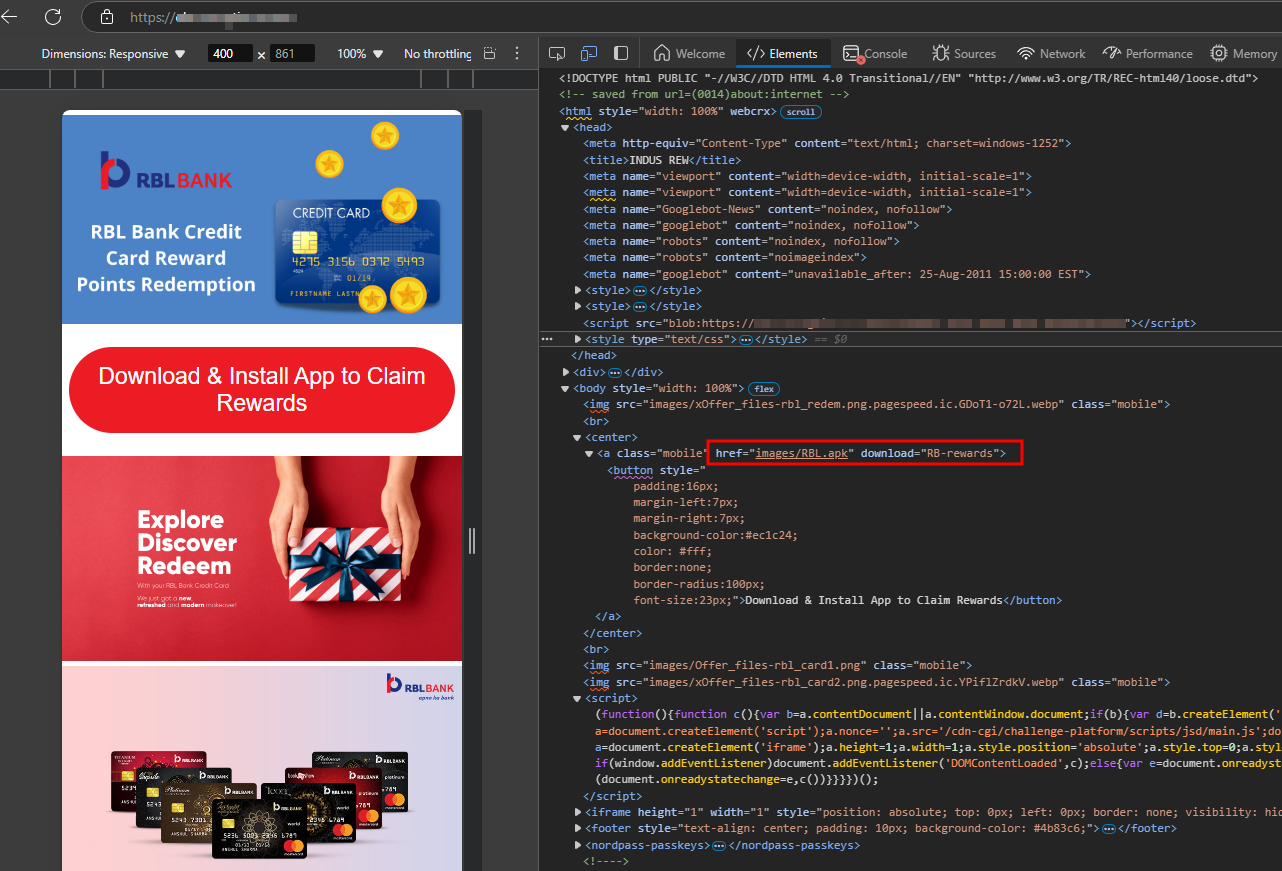Screen dimensions: 1282x871
Task: Click the viewport height field showing 861
Action: (292, 53)
